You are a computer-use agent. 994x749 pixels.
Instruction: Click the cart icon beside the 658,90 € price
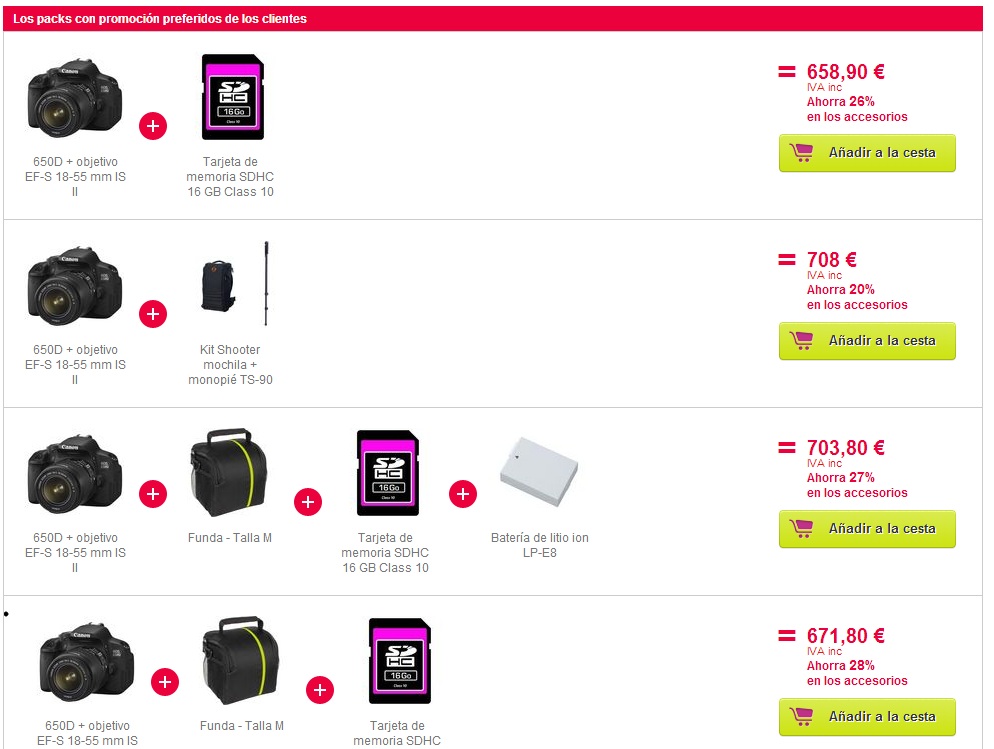point(801,153)
